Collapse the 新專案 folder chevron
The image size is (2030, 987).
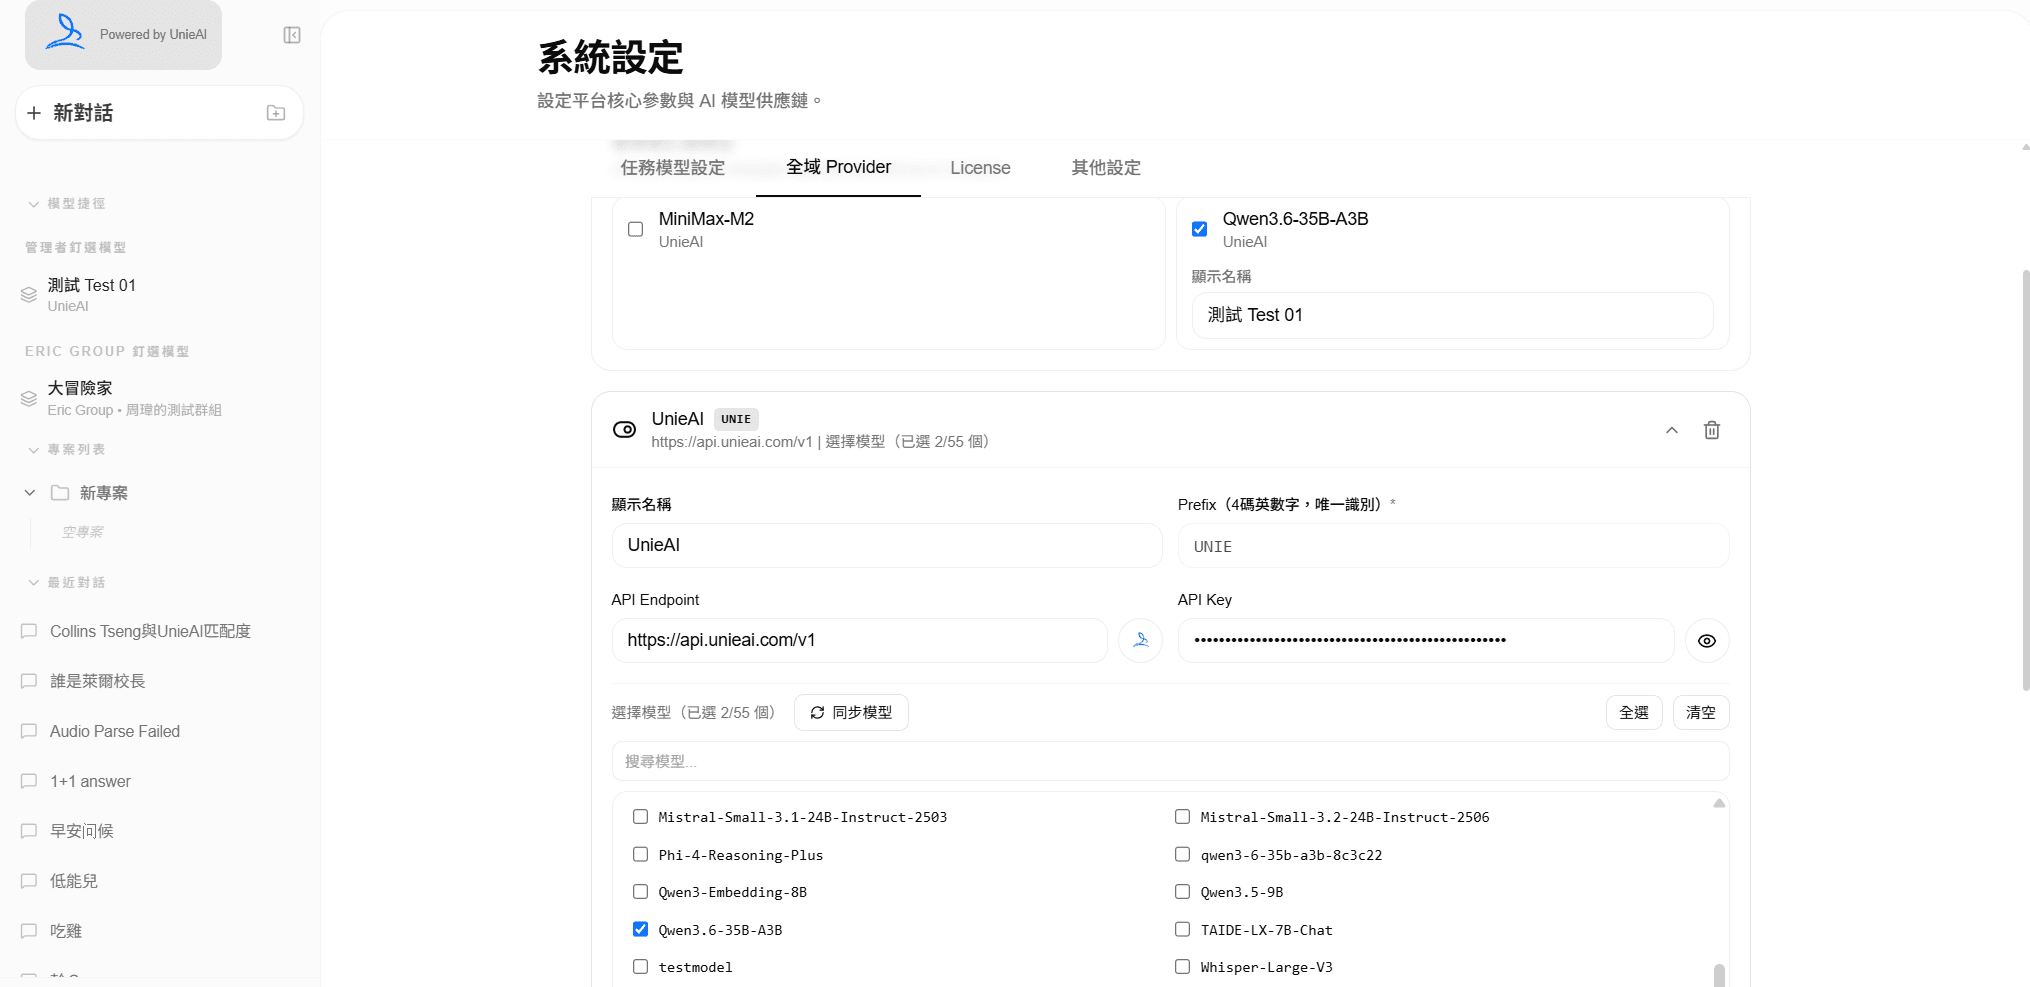tap(30, 493)
